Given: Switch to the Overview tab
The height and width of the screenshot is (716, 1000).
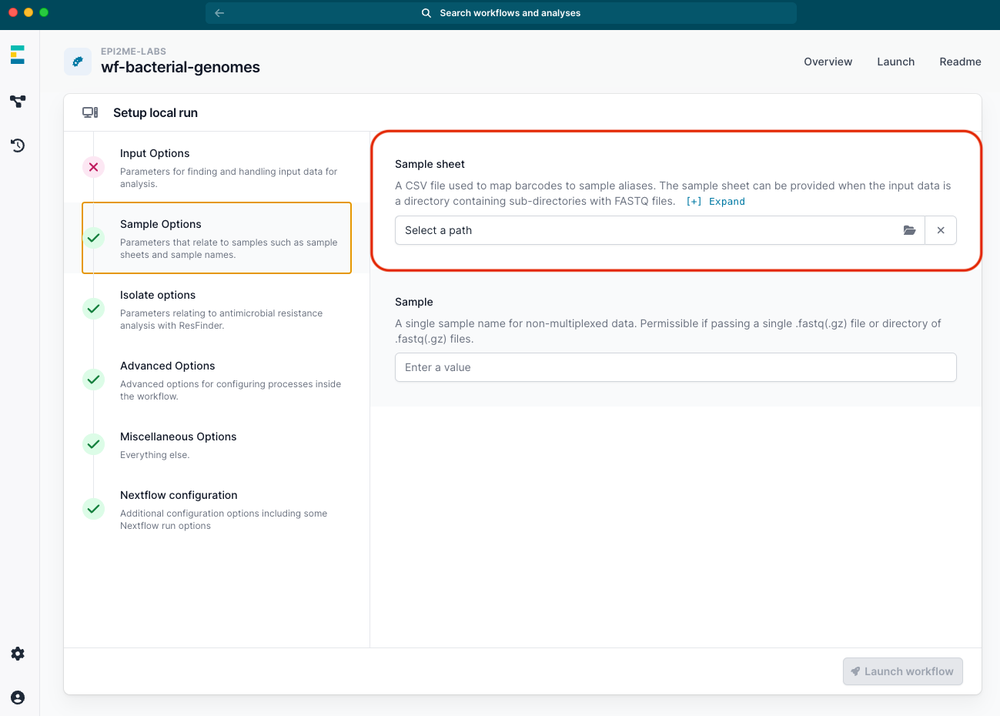Looking at the screenshot, I should (828, 62).
